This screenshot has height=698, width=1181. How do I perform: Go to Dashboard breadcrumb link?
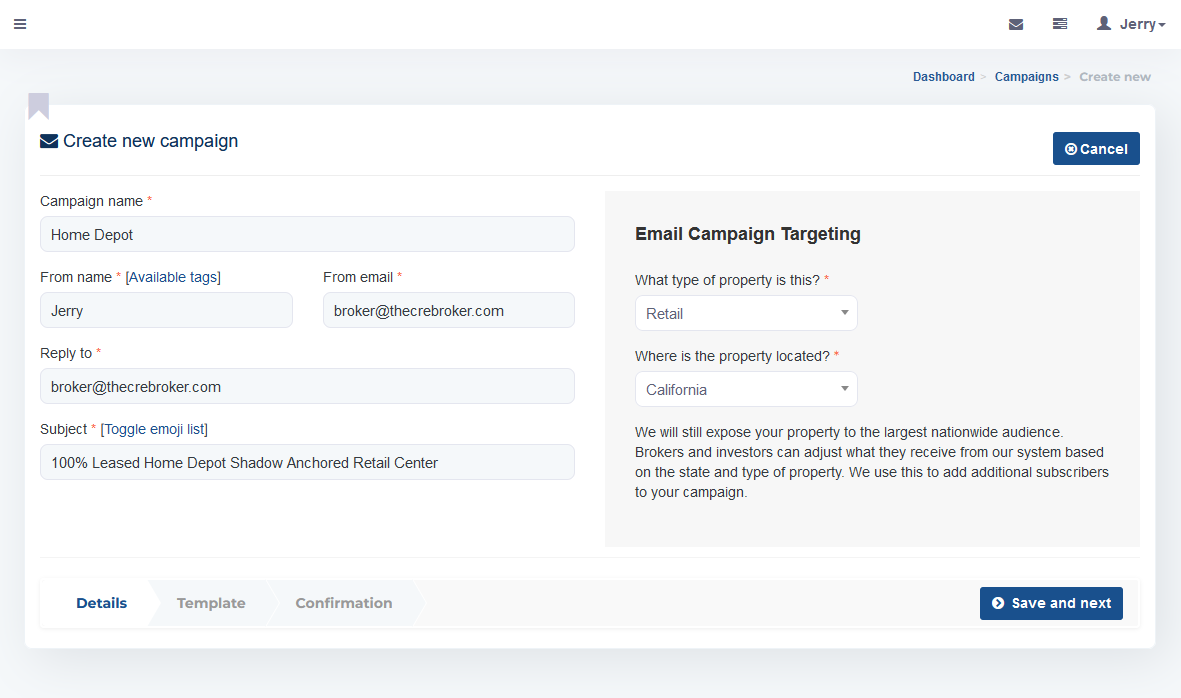[x=943, y=77]
